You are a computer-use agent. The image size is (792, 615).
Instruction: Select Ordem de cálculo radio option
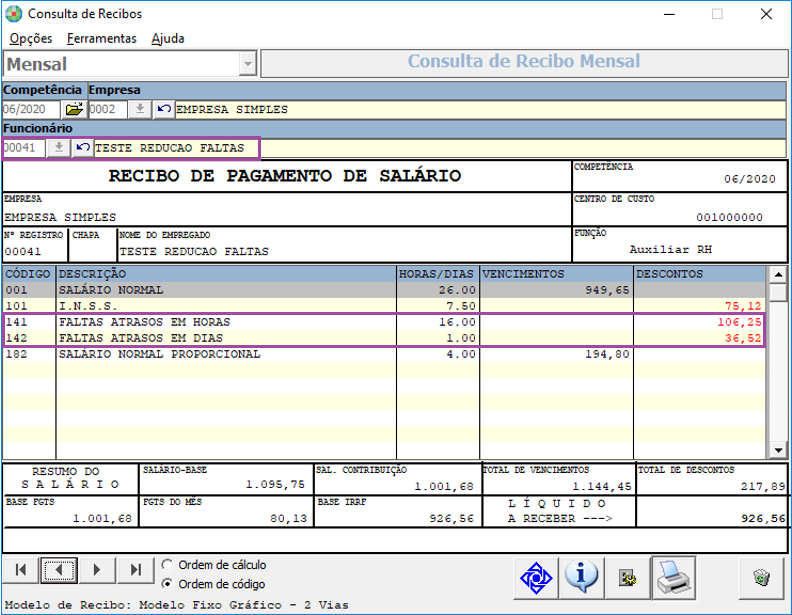coord(167,564)
